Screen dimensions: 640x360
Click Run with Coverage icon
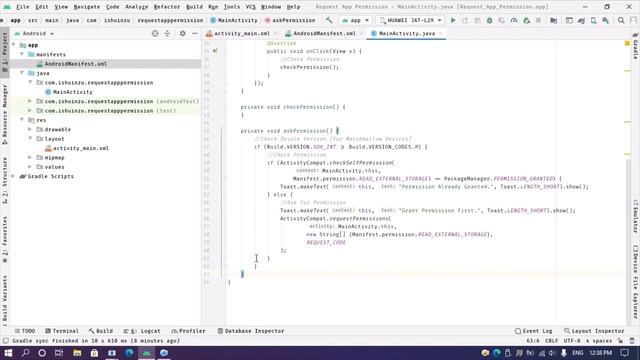click(502, 20)
